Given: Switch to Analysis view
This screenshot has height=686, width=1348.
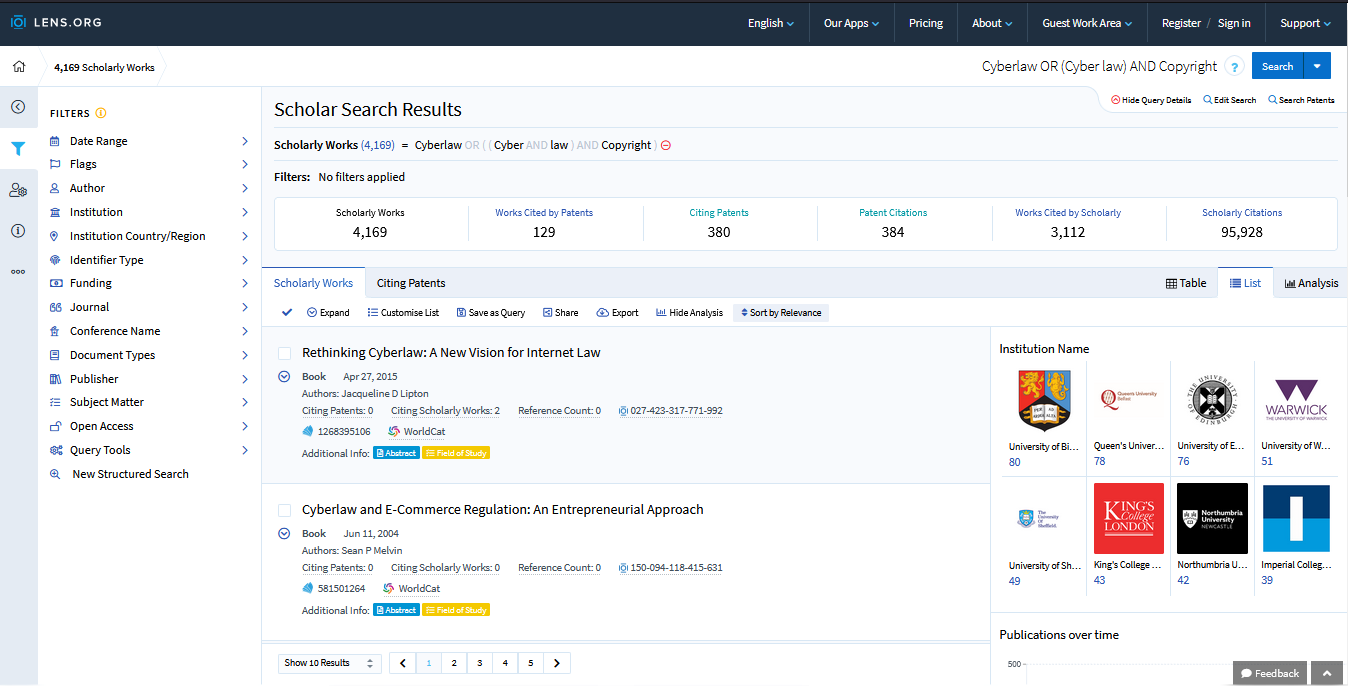Looking at the screenshot, I should click(x=1311, y=283).
